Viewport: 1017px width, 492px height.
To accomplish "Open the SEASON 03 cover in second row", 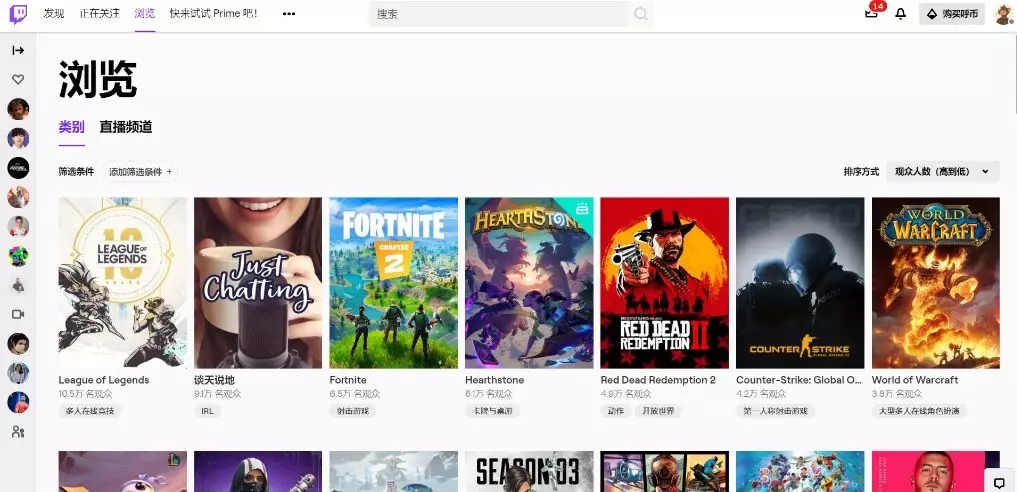I will coord(529,471).
